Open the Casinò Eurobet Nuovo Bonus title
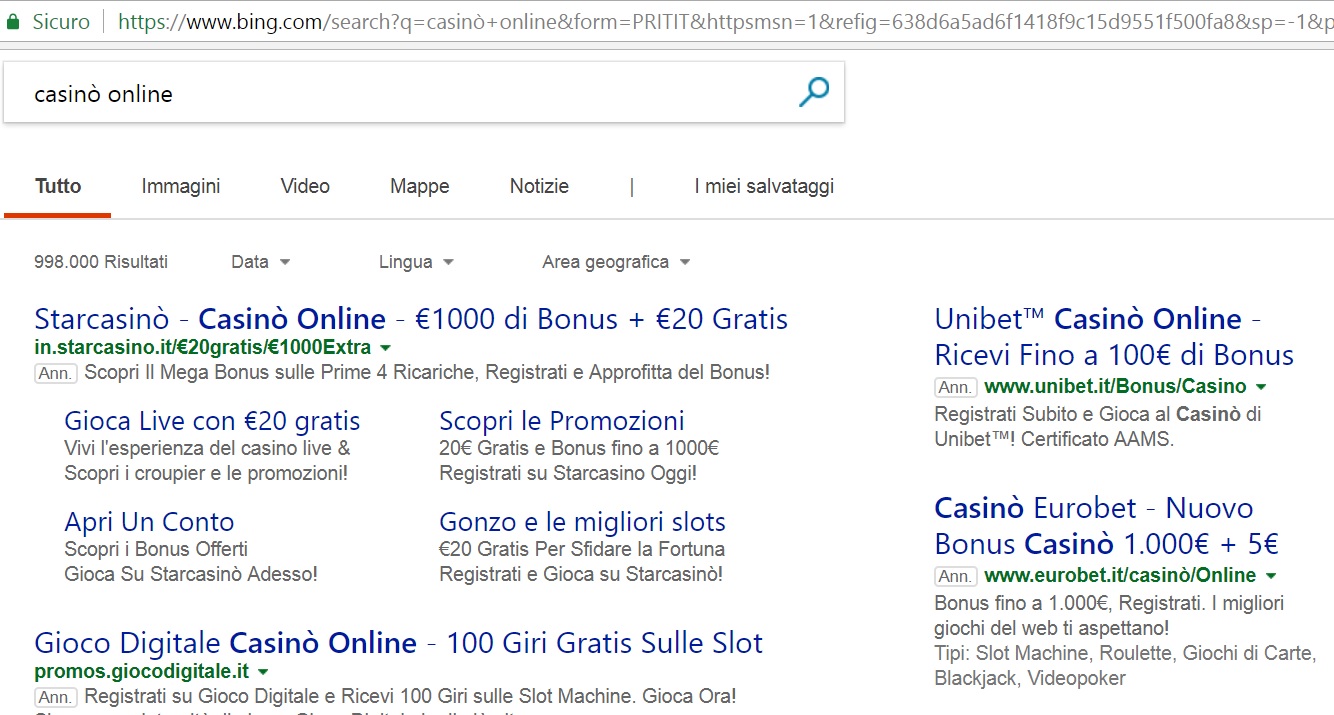The image size is (1334, 715). (x=1106, y=526)
